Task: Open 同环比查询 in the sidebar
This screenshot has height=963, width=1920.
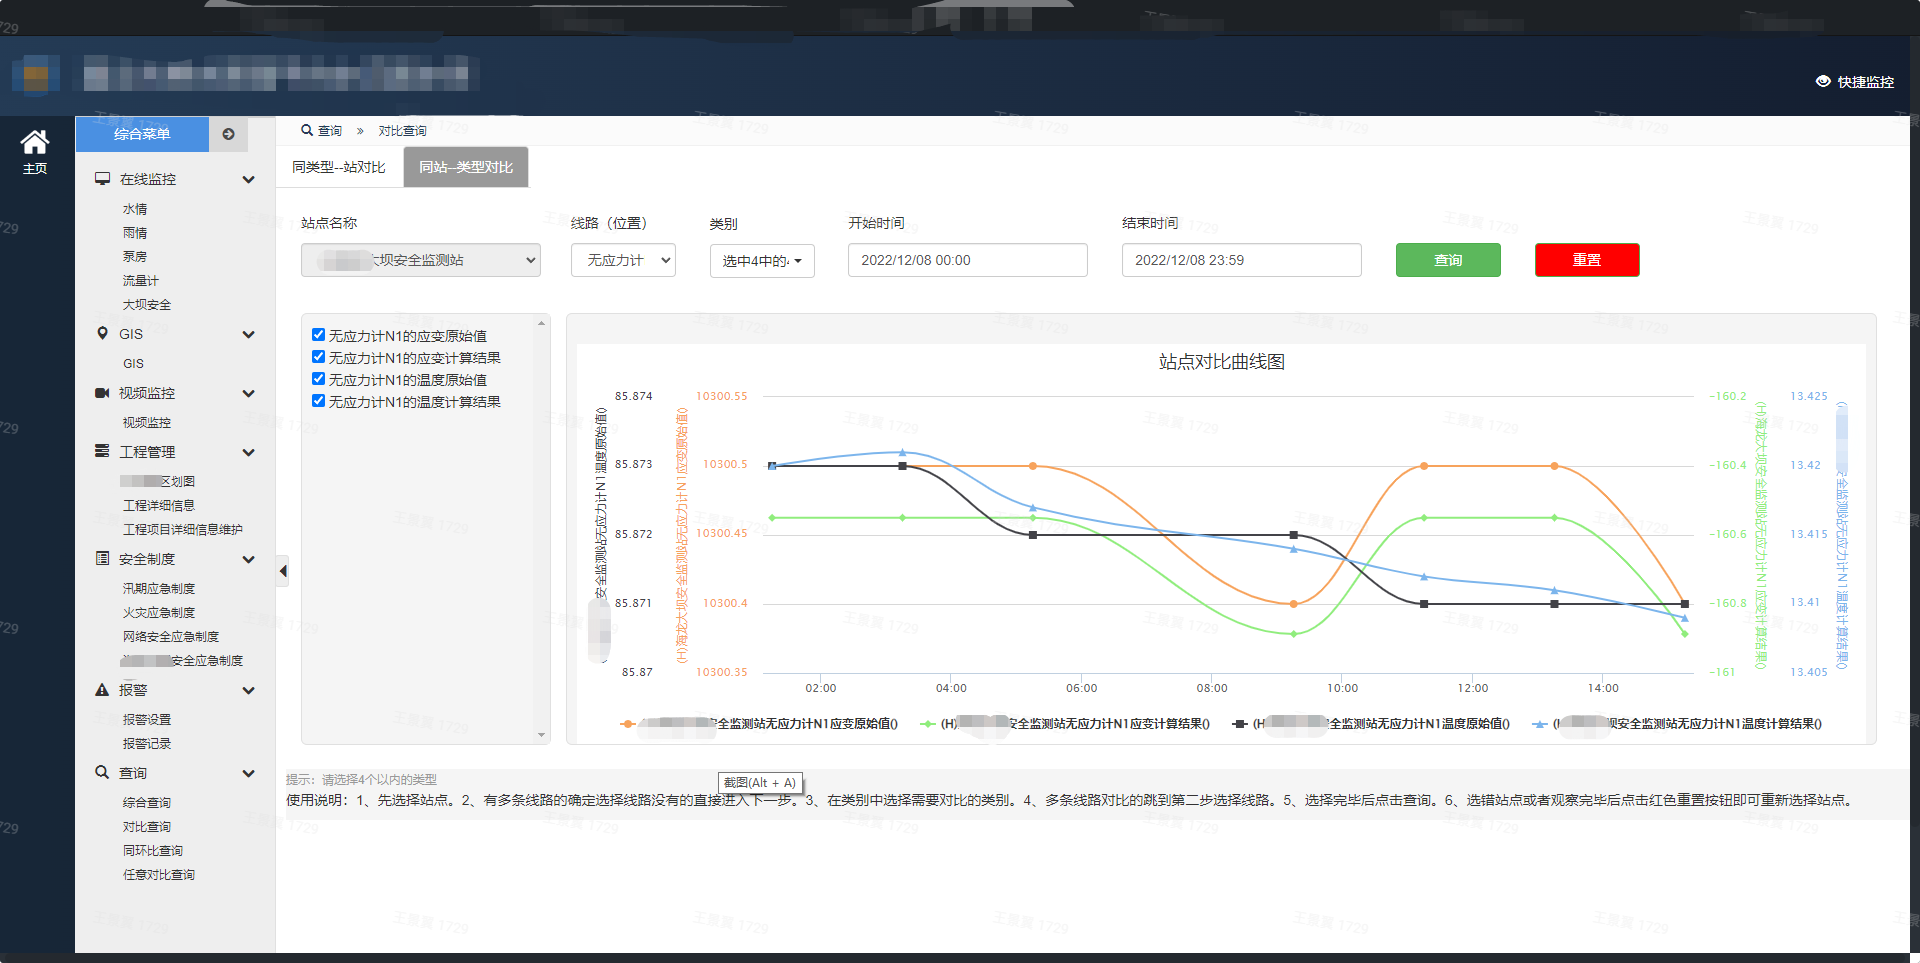Action: 153,851
